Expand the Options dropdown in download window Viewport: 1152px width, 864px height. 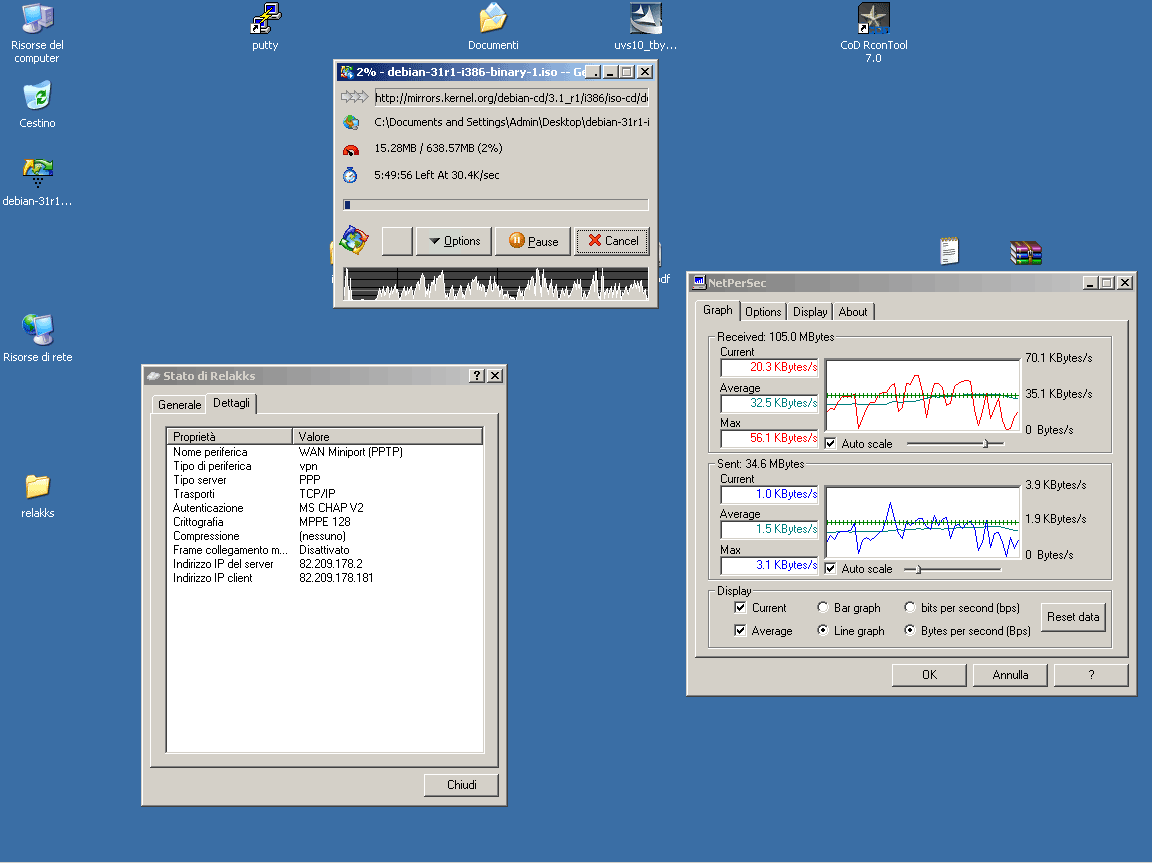(453, 241)
